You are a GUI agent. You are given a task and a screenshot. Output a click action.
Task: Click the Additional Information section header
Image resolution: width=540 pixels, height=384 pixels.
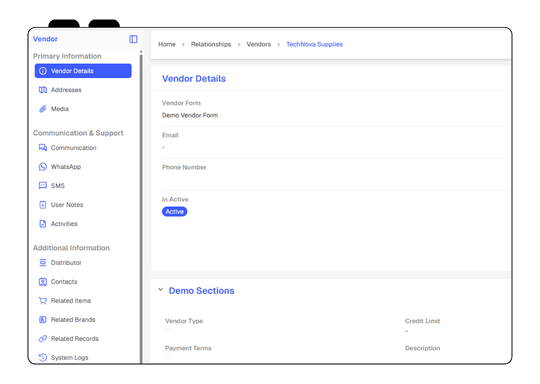pos(71,248)
